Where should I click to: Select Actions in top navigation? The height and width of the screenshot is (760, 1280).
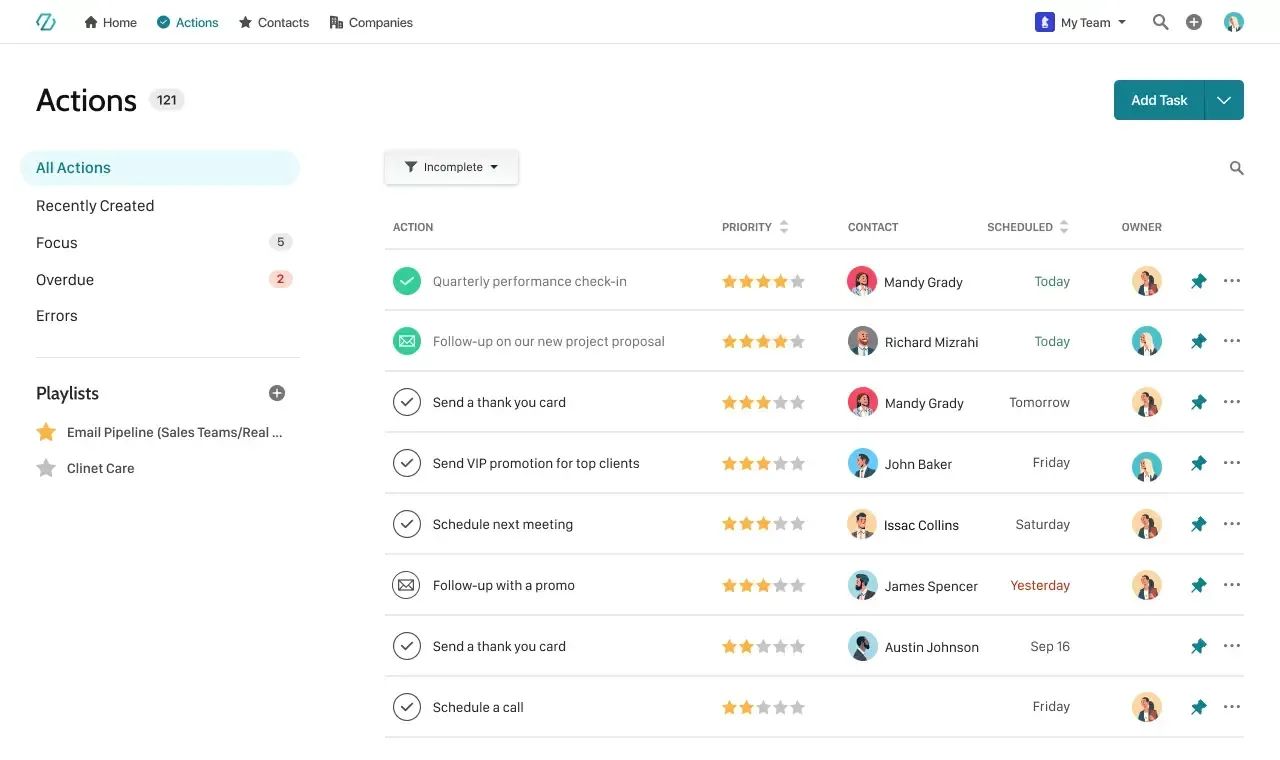coord(187,22)
